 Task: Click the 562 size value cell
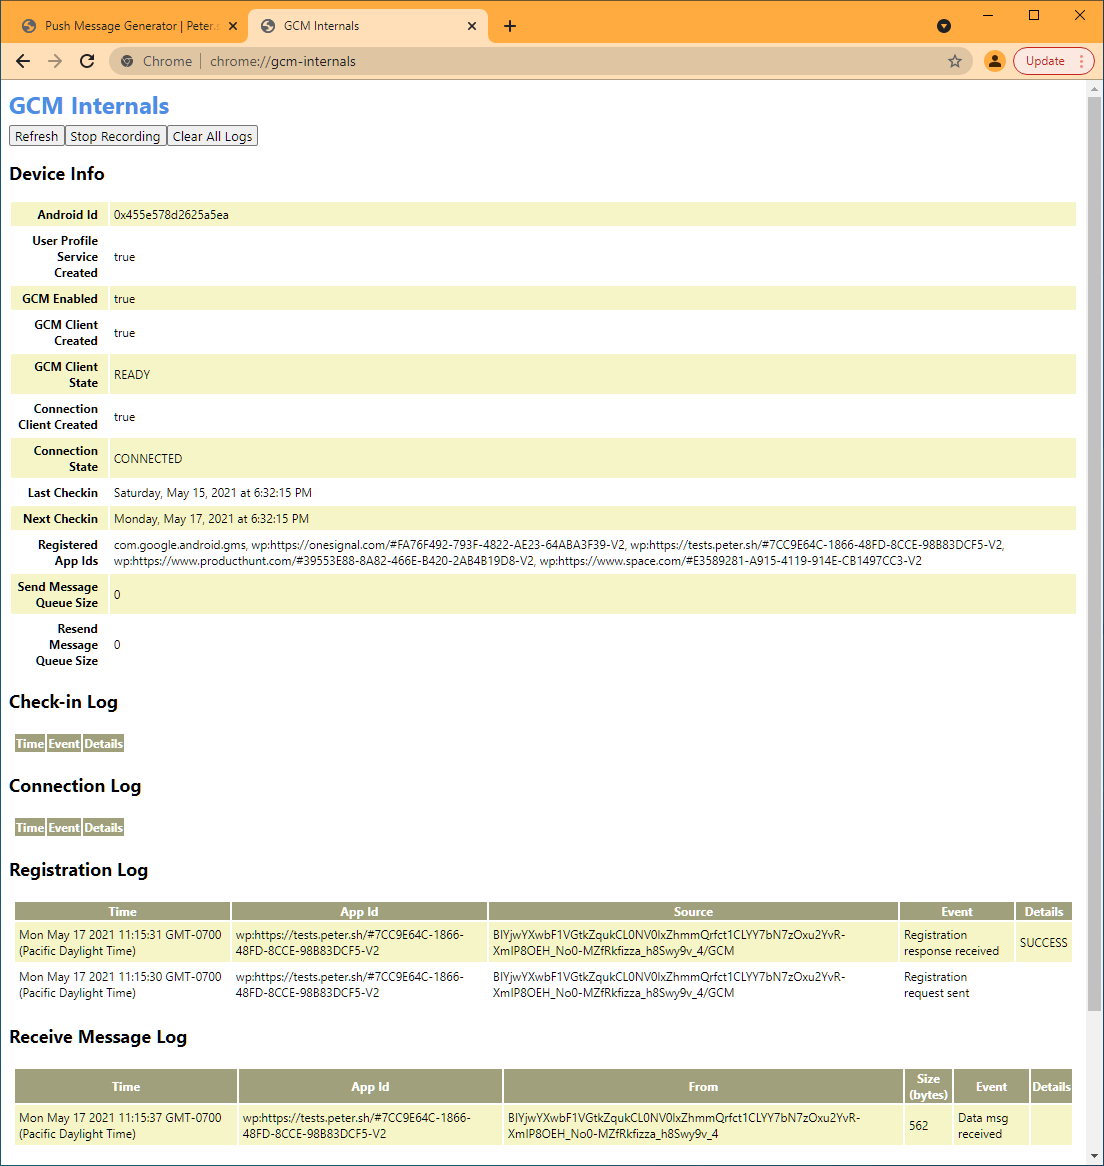(x=928, y=1126)
